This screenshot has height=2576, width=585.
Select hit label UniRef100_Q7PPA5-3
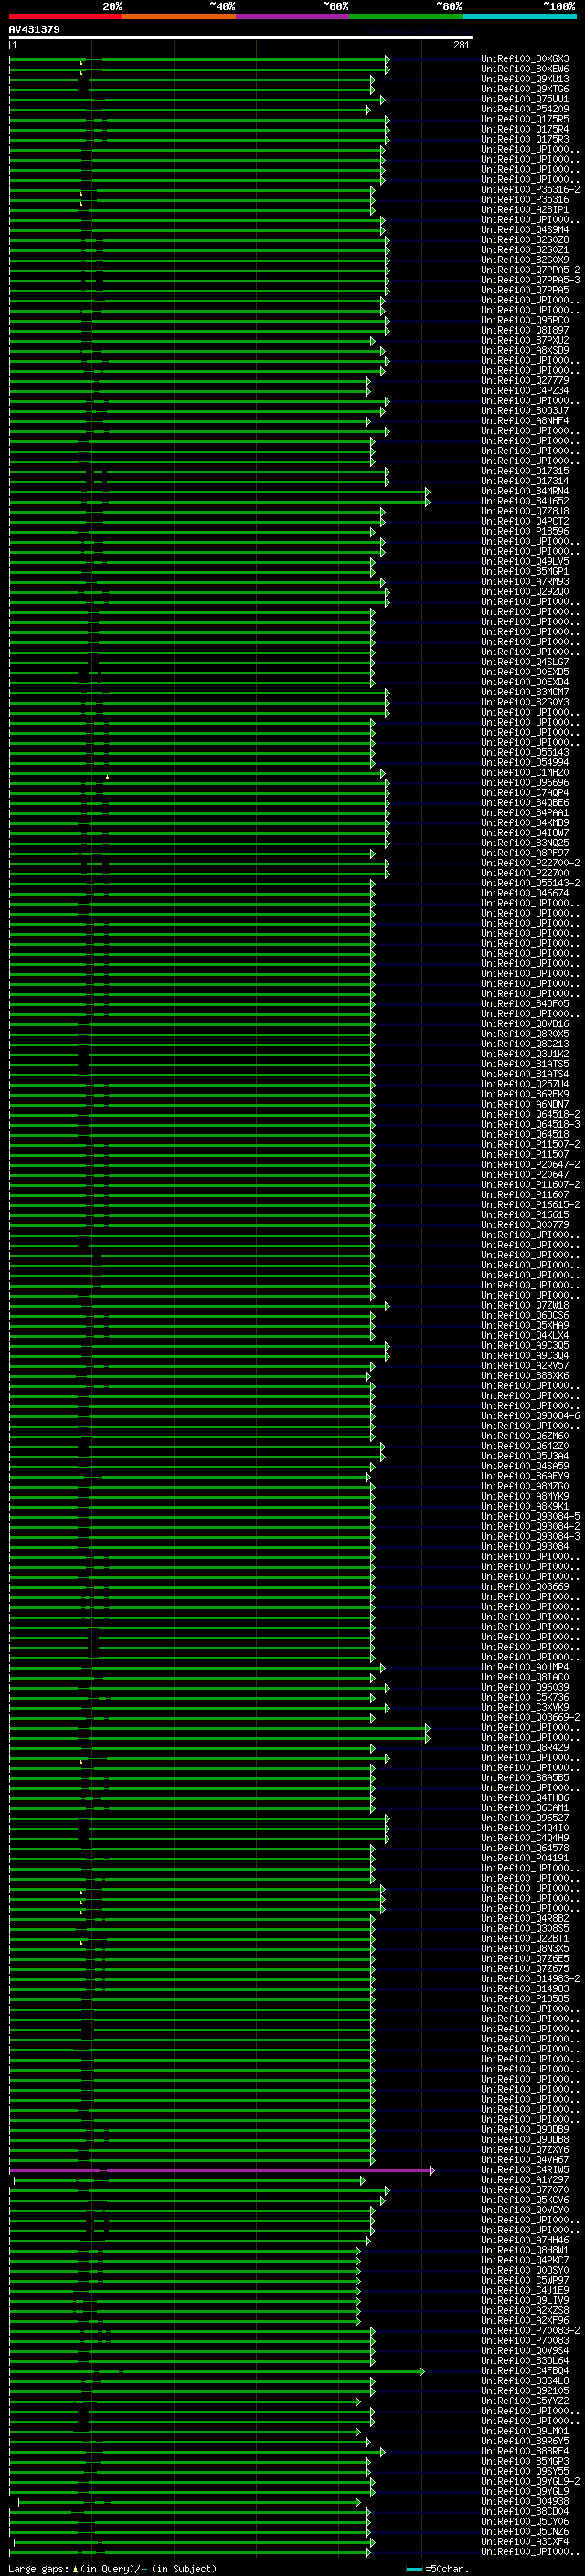(530, 280)
